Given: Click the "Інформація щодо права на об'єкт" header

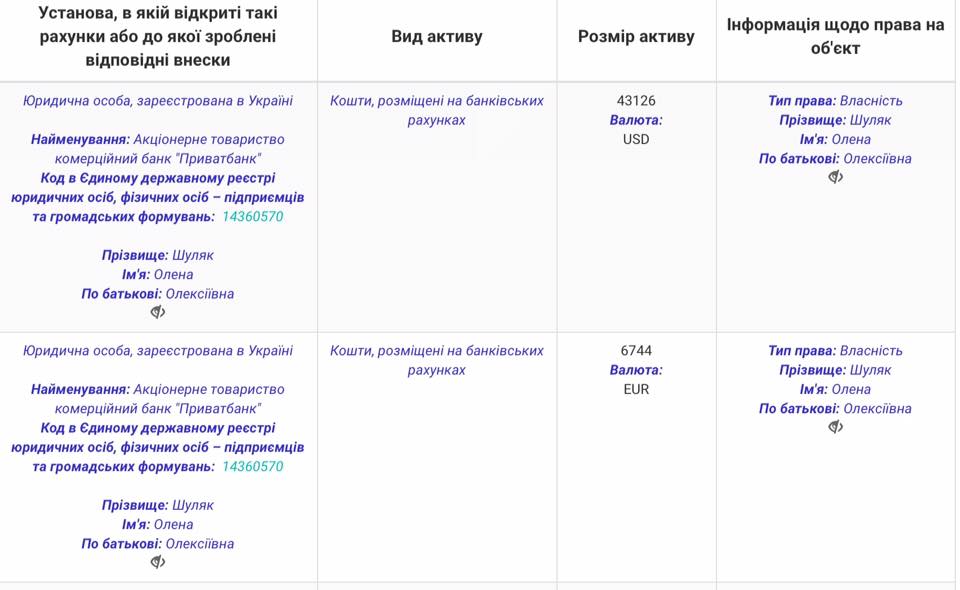Looking at the screenshot, I should click(835, 37).
